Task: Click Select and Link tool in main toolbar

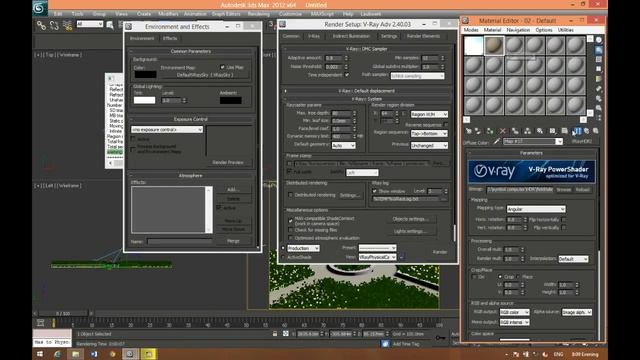Action: pos(41,26)
